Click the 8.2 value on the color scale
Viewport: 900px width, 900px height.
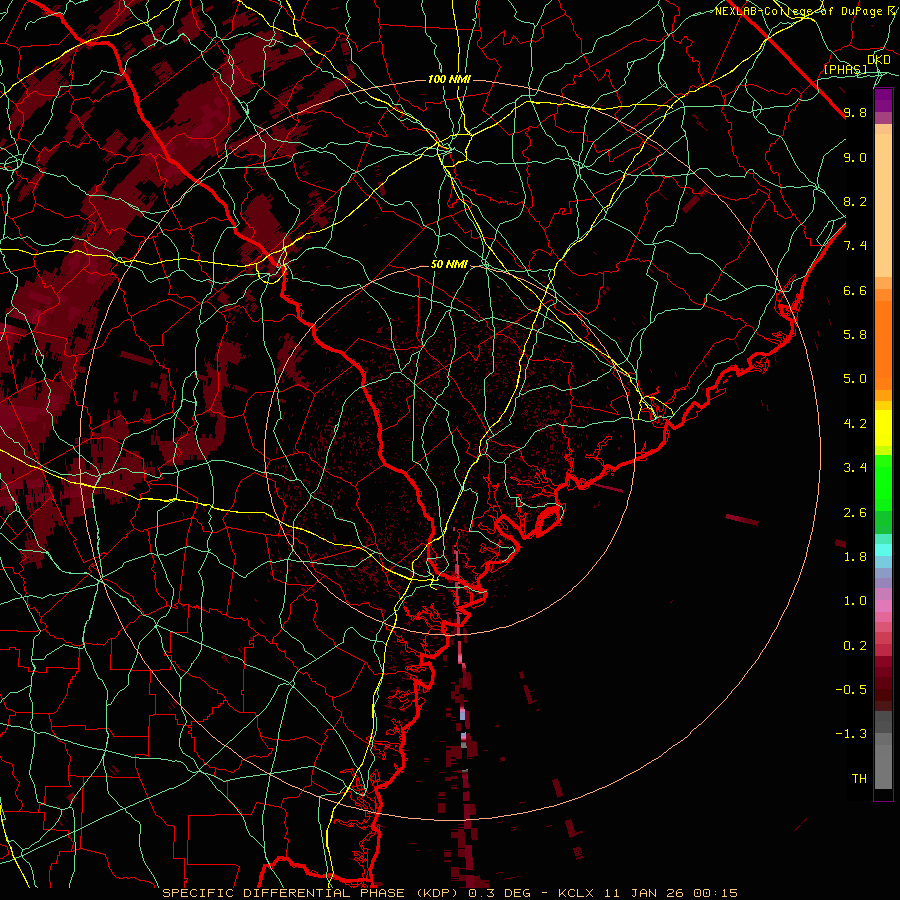coord(855,201)
